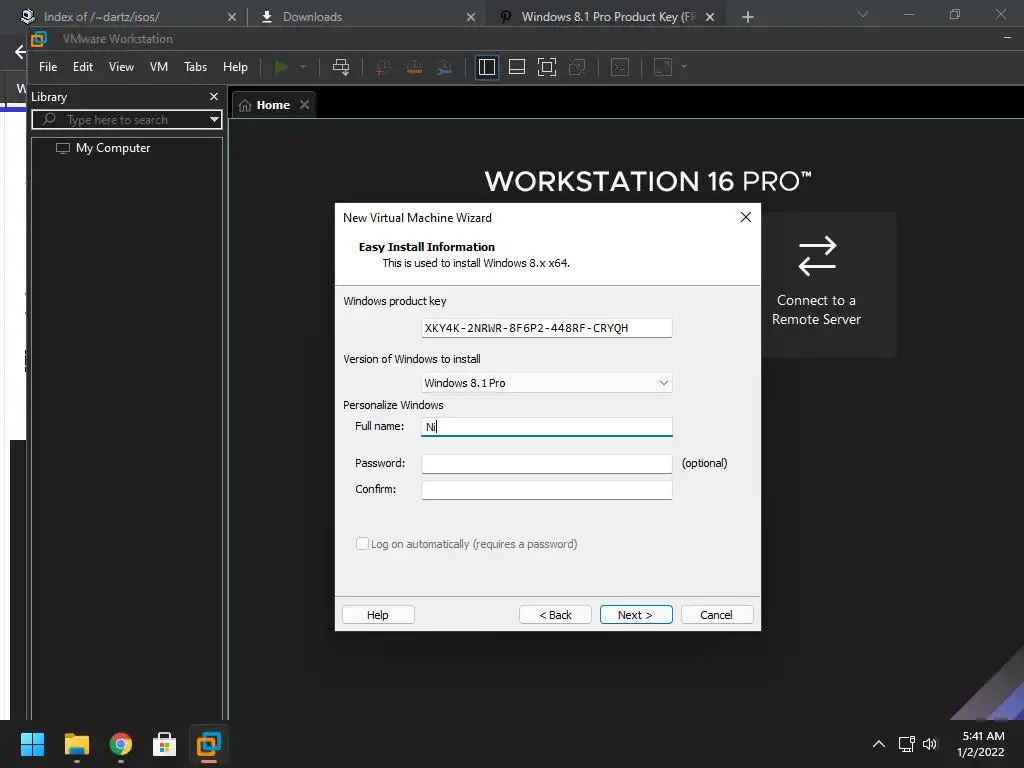Click the volume speaker tray icon
Image resolution: width=1024 pixels, height=768 pixels.
click(x=930, y=744)
